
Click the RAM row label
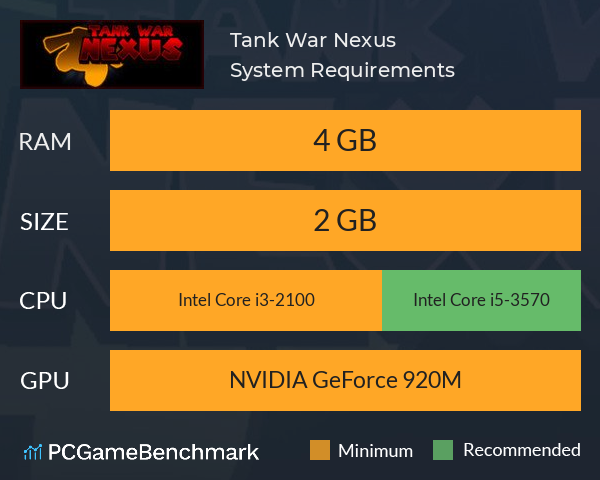click(45, 142)
